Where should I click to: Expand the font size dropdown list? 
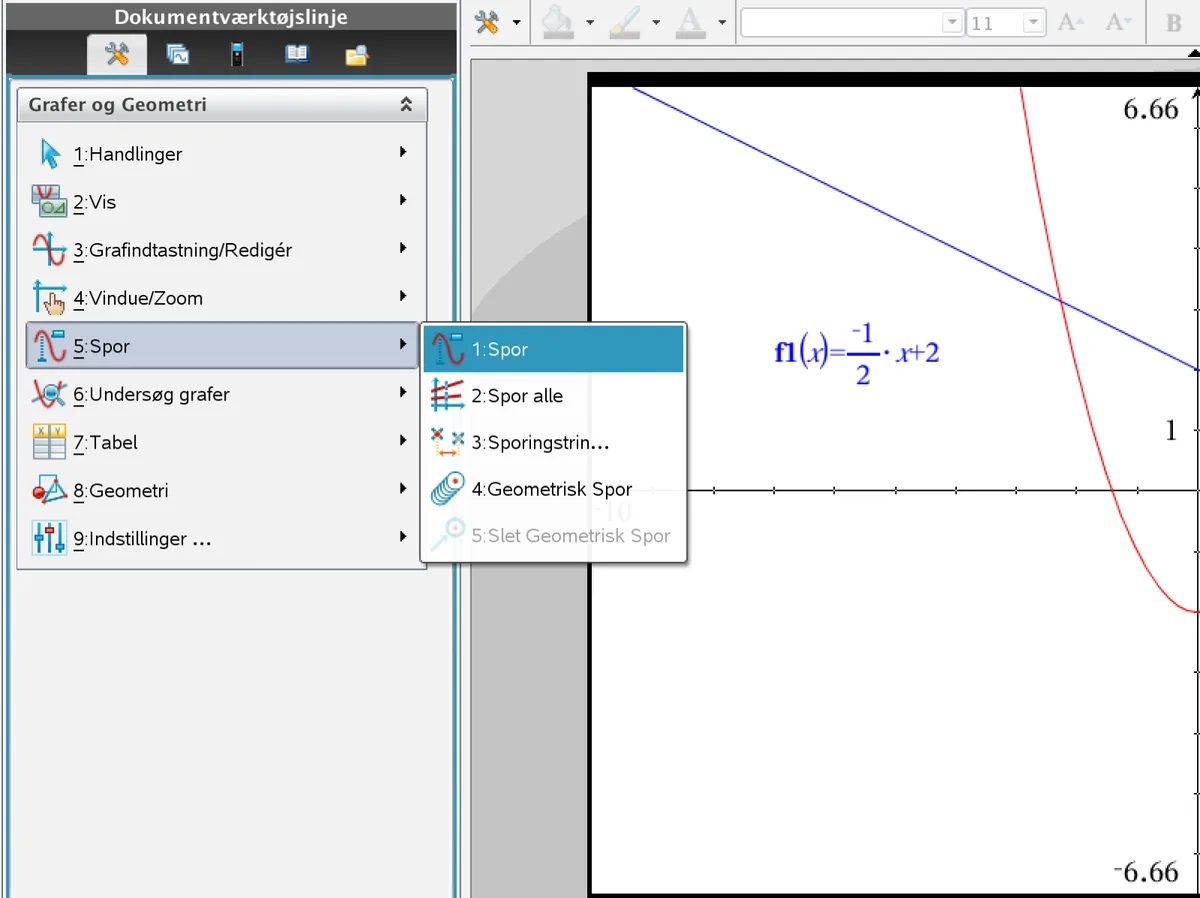[1034, 22]
